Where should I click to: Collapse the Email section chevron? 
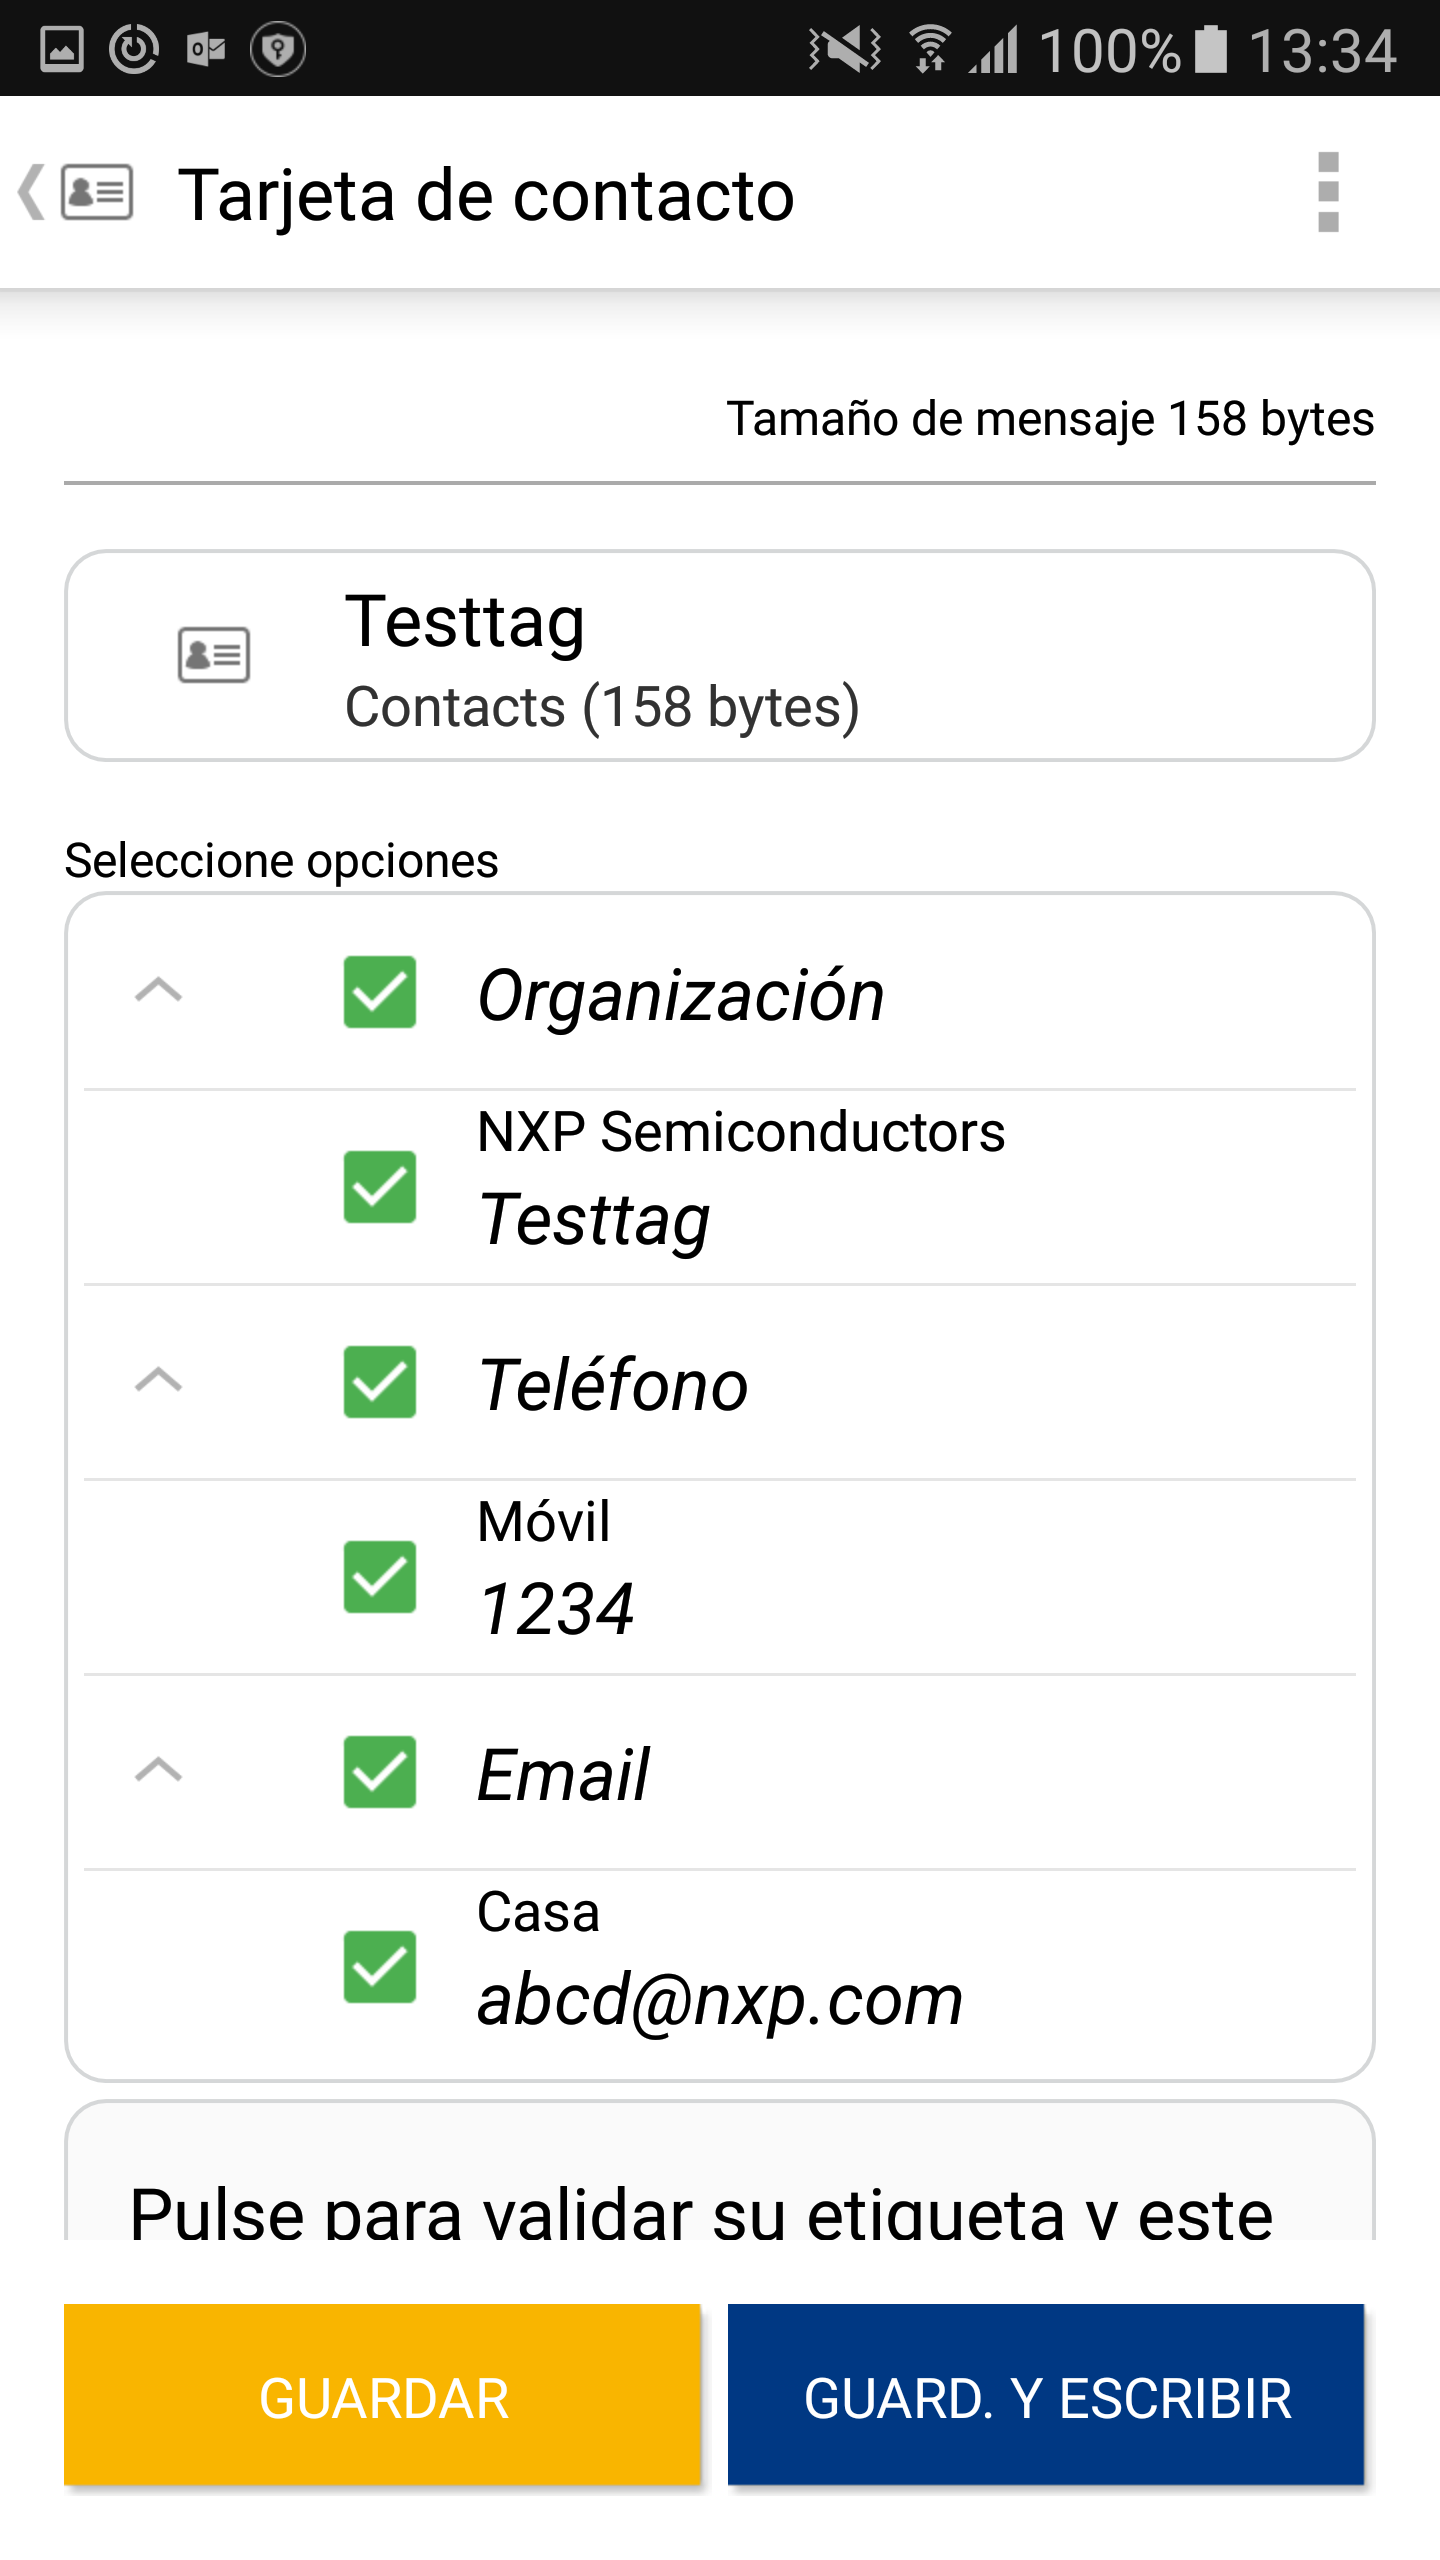[158, 1770]
